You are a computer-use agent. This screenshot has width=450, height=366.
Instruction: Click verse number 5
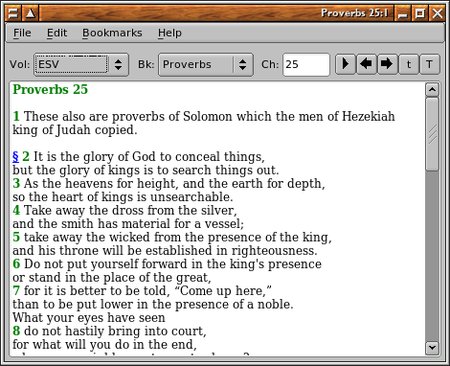click(16, 237)
